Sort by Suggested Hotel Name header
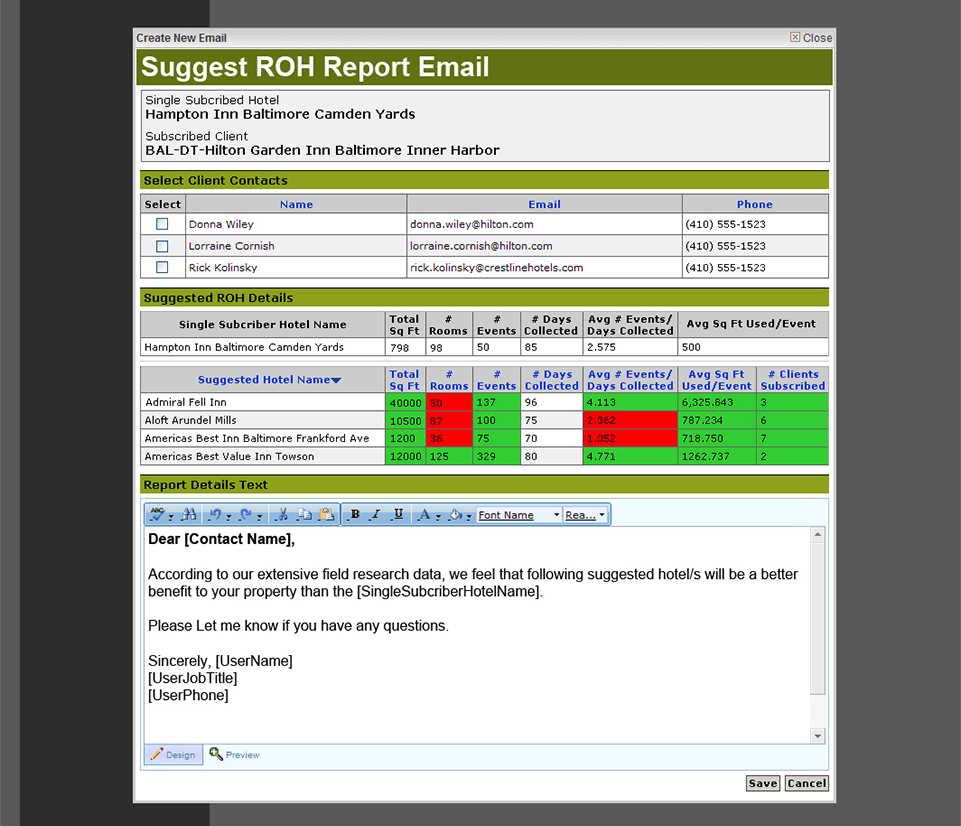The width and height of the screenshot is (961, 826). 264,379
